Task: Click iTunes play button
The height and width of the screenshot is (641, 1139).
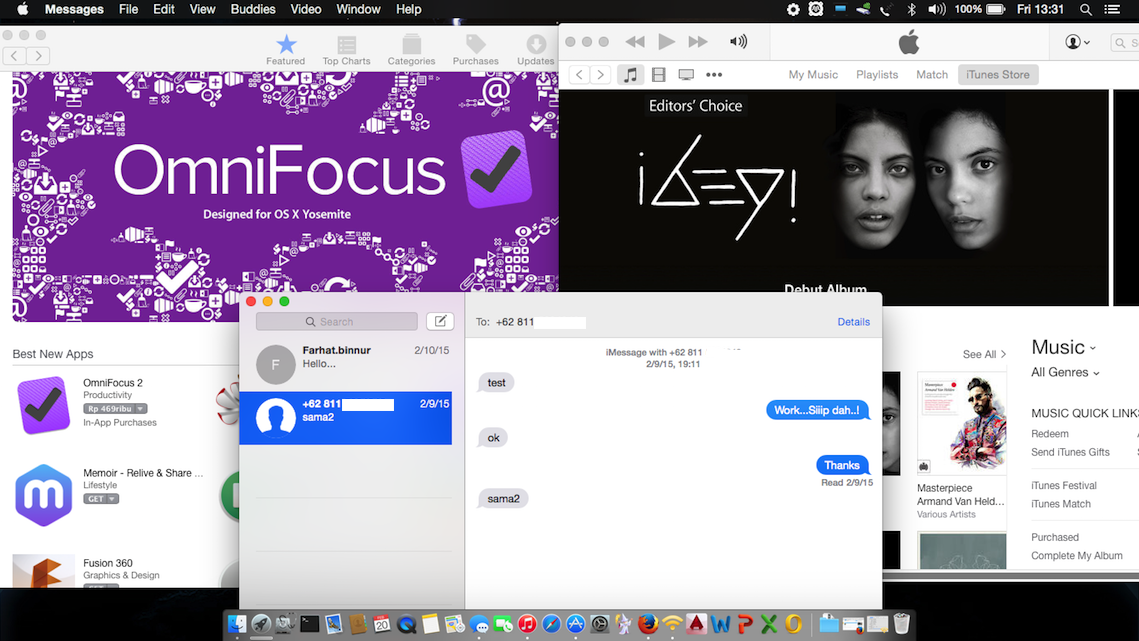Action: [666, 41]
